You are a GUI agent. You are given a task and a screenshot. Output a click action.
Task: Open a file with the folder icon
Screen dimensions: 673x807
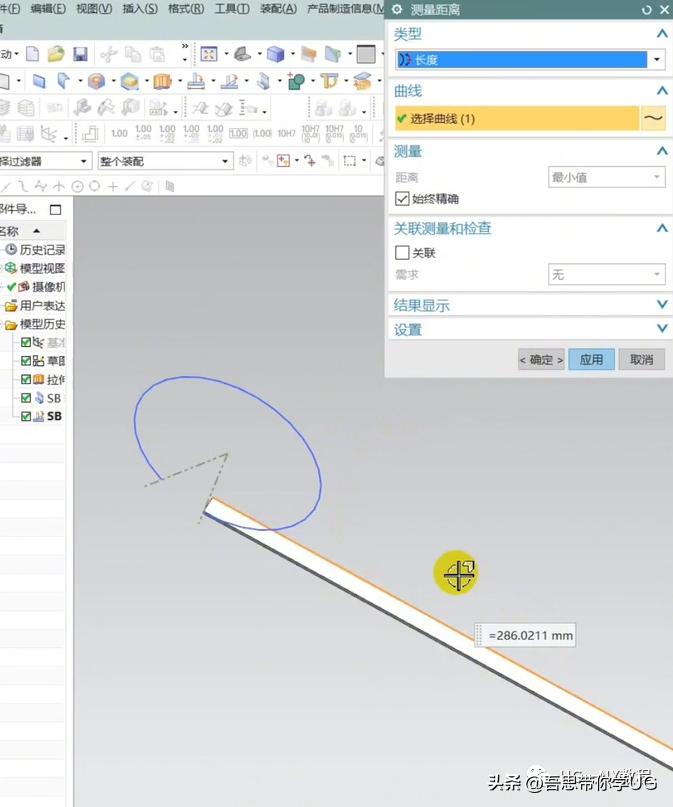pyautogui.click(x=56, y=54)
